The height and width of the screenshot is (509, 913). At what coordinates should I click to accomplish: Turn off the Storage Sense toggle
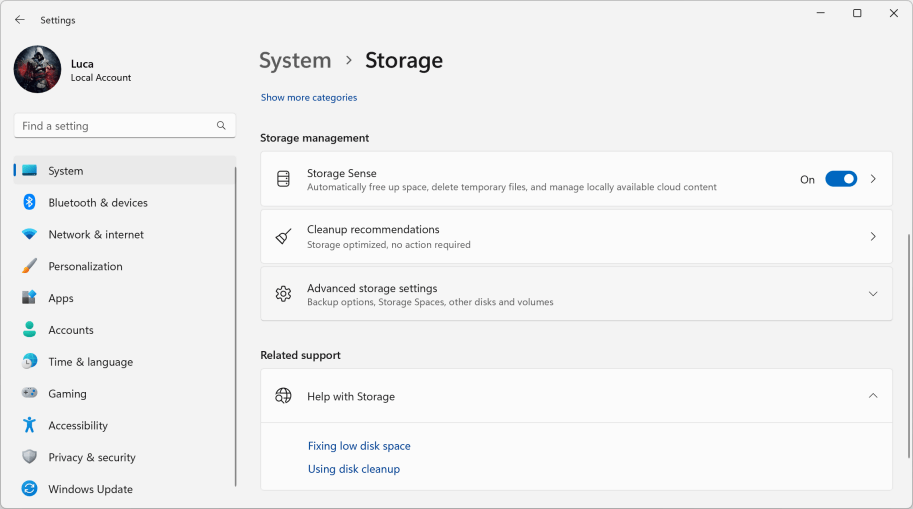840,179
